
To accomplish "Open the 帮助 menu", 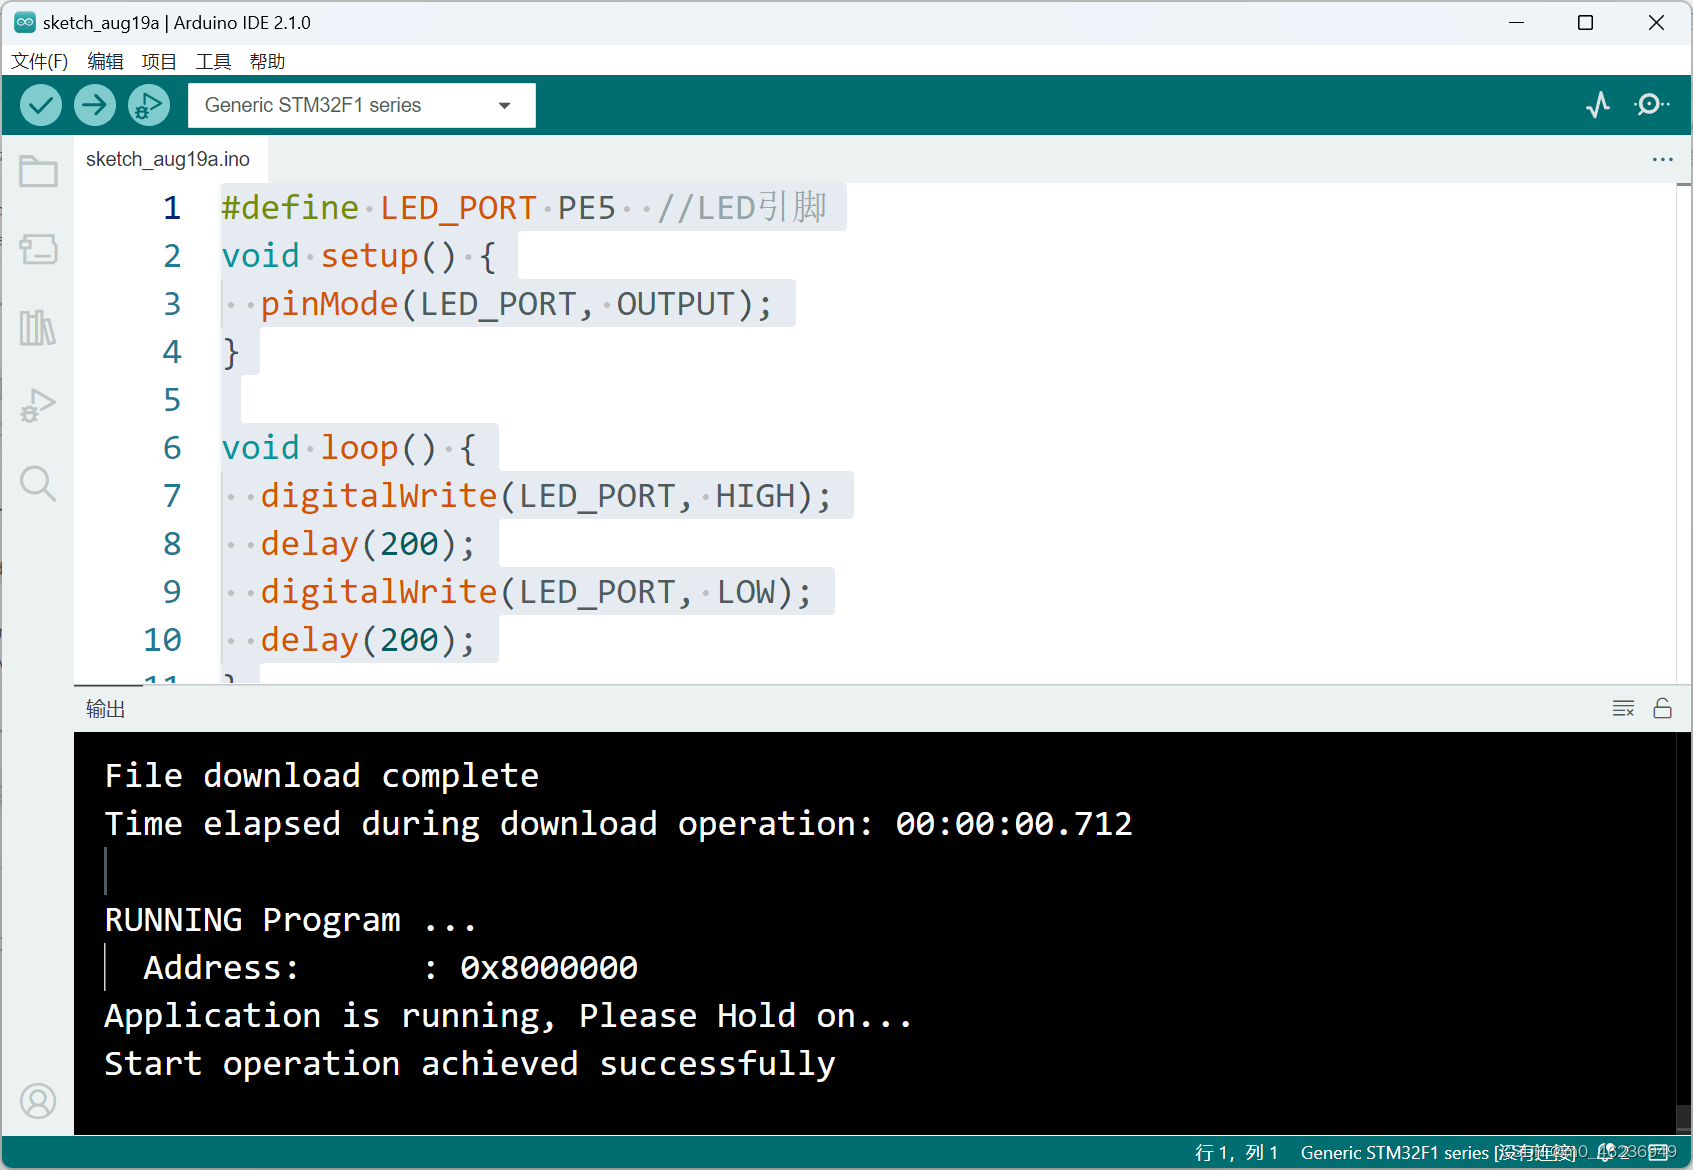I will coord(266,61).
